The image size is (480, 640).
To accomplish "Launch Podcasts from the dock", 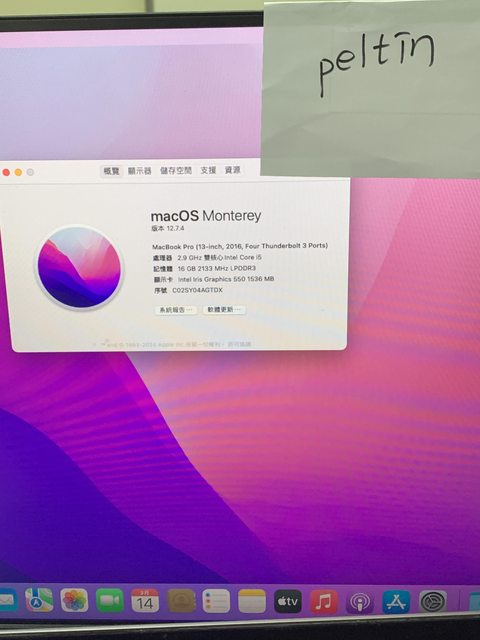I will coord(360,602).
